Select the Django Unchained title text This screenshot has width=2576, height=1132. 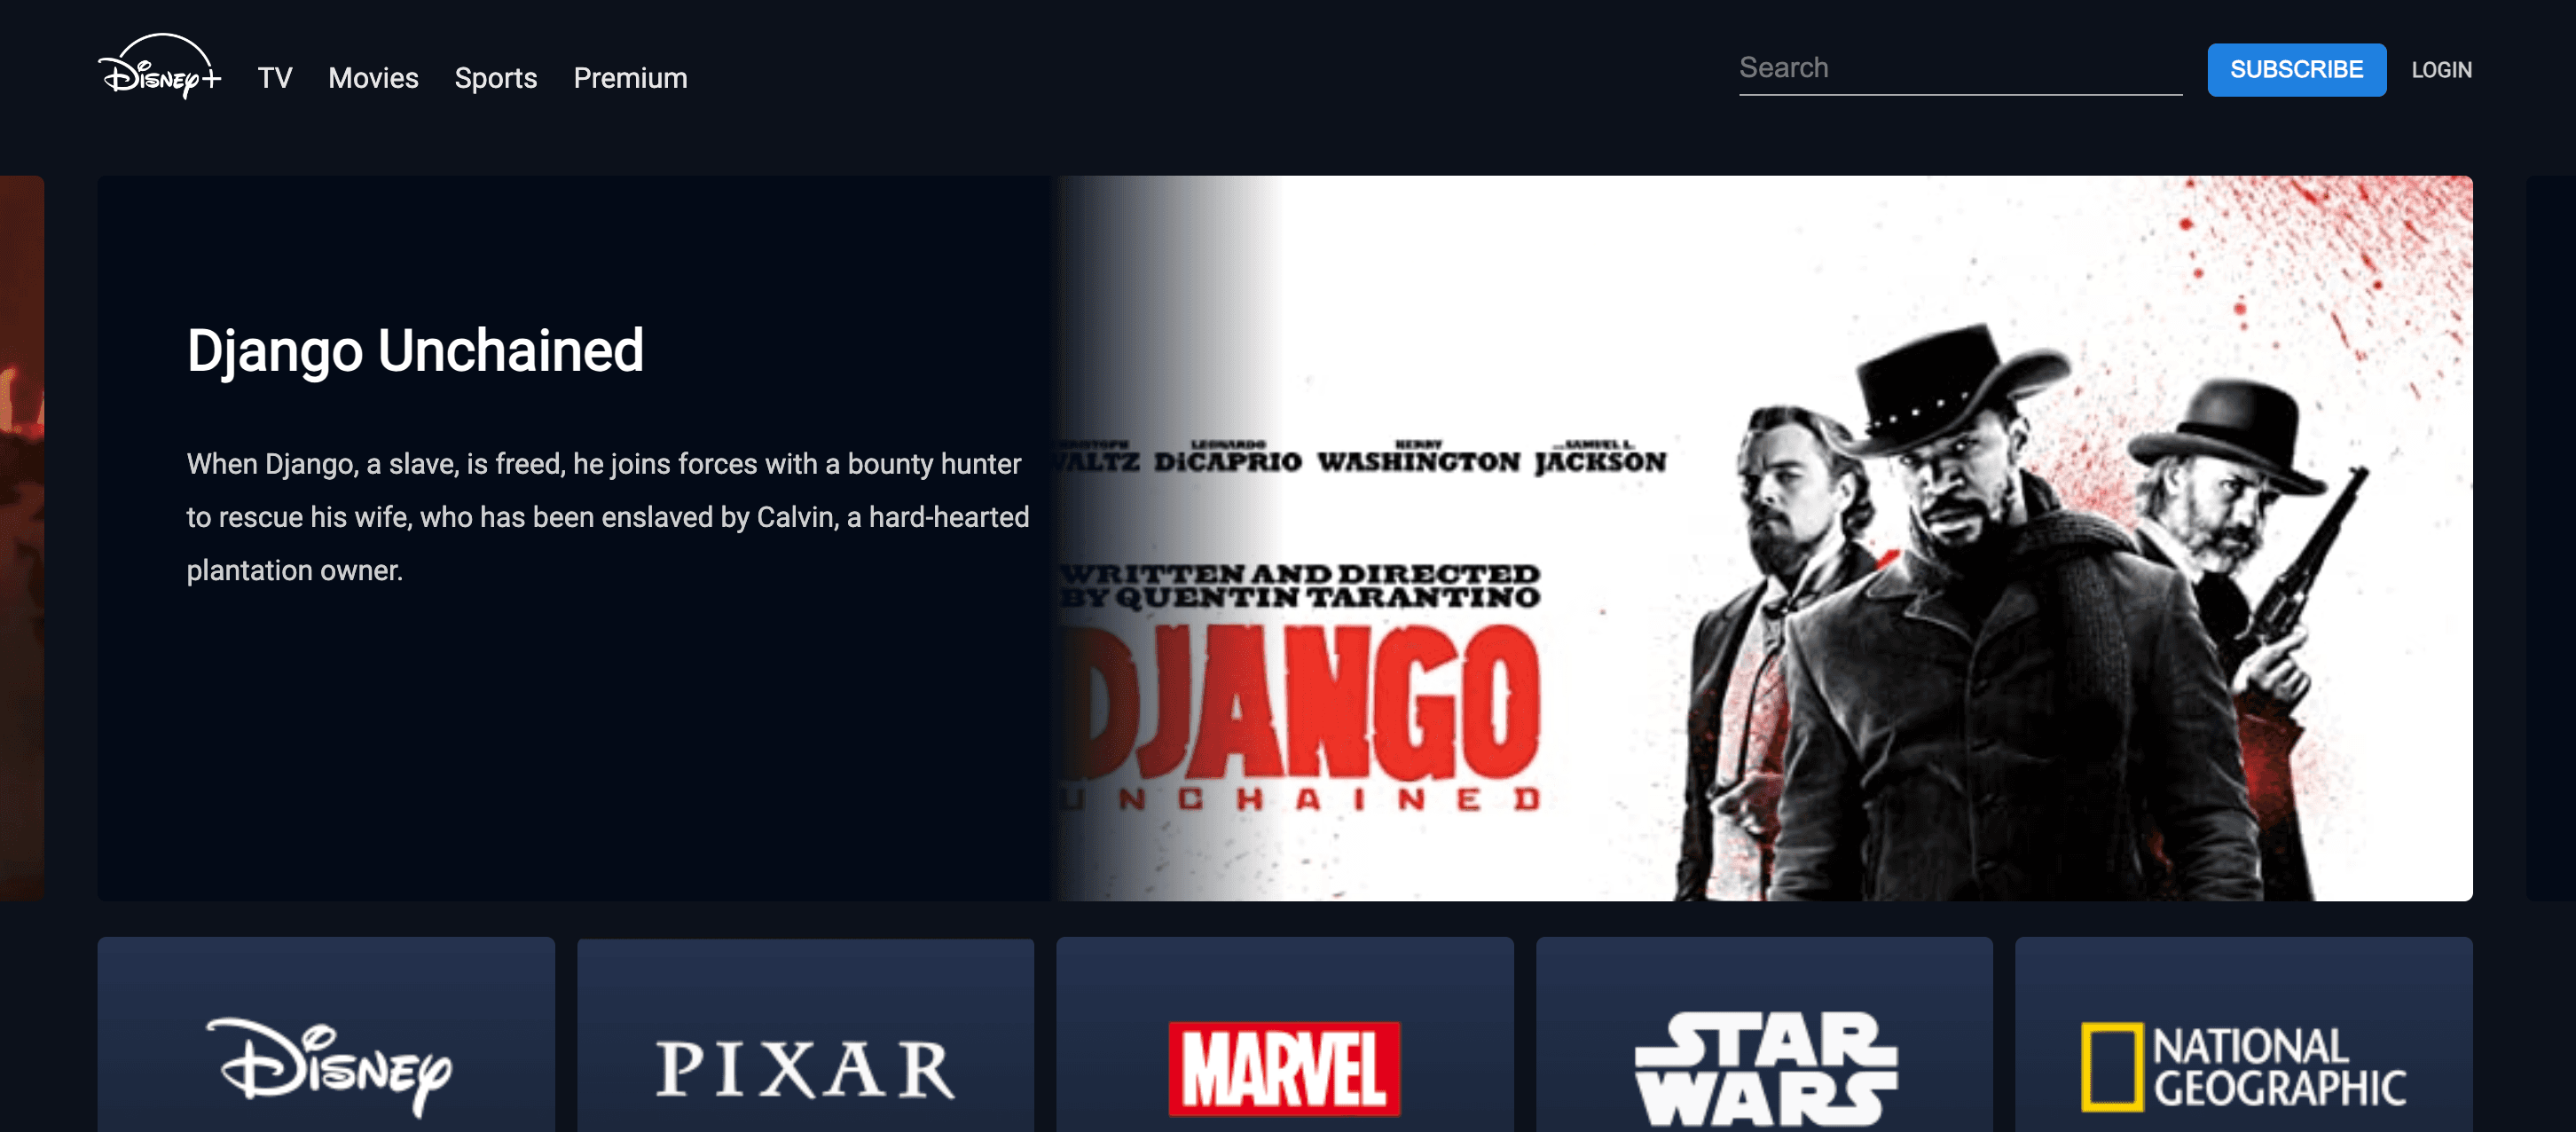(415, 351)
